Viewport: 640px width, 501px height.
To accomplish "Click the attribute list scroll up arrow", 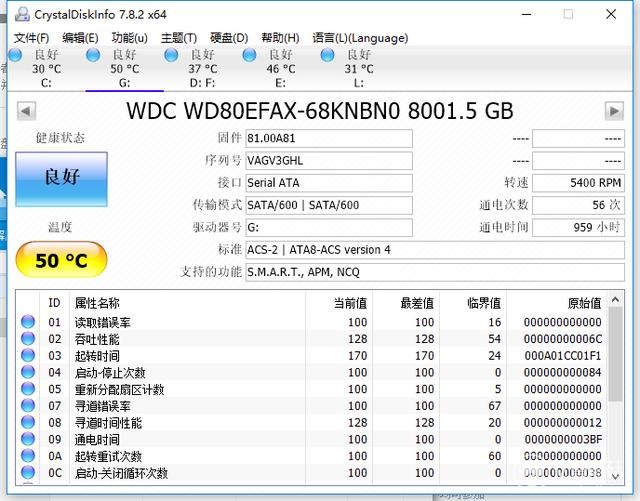I will point(616,300).
